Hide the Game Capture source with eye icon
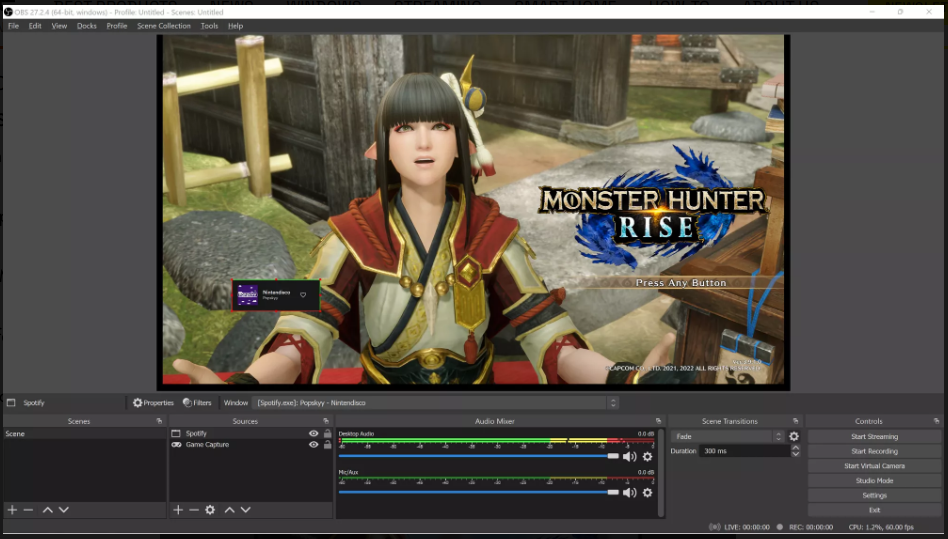Screen dimensions: 948x539 click(x=313, y=445)
